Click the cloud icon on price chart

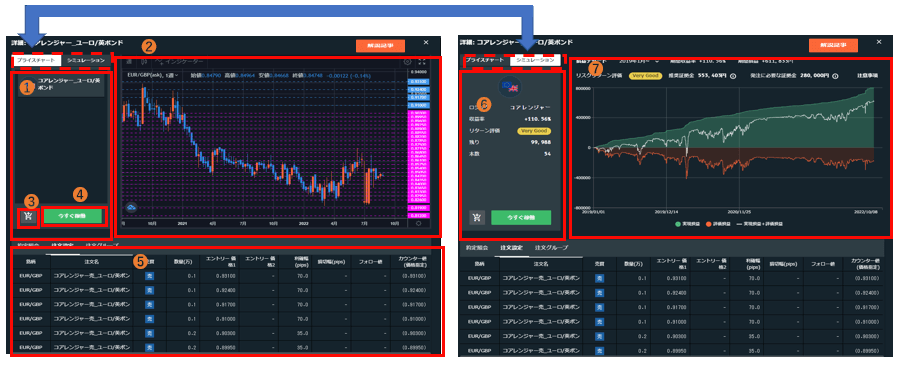click(x=131, y=207)
